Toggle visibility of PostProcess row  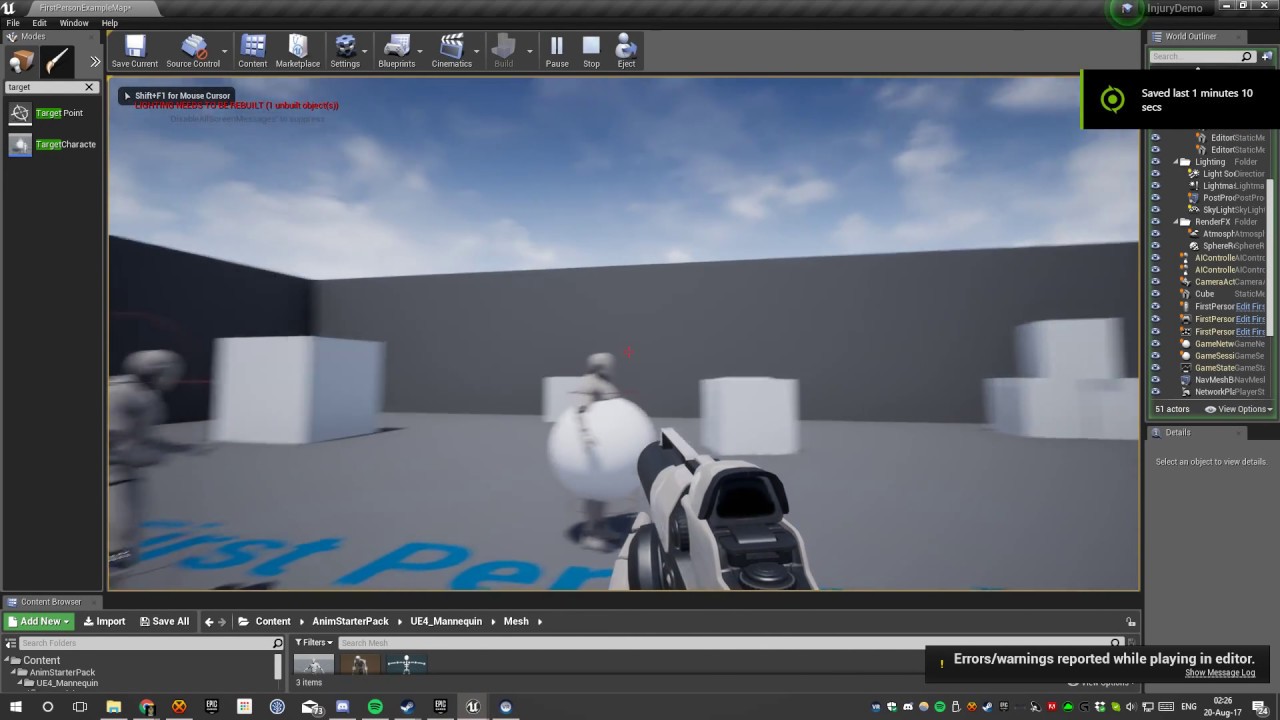(1156, 198)
